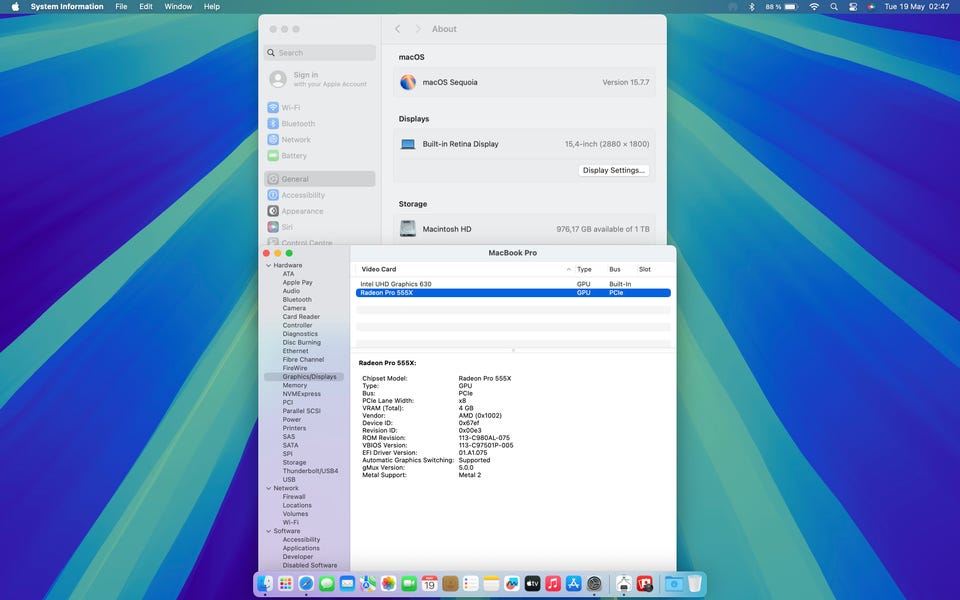Image resolution: width=960 pixels, height=600 pixels.
Task: Launch Freeform from the Dock
Action: [x=512, y=583]
